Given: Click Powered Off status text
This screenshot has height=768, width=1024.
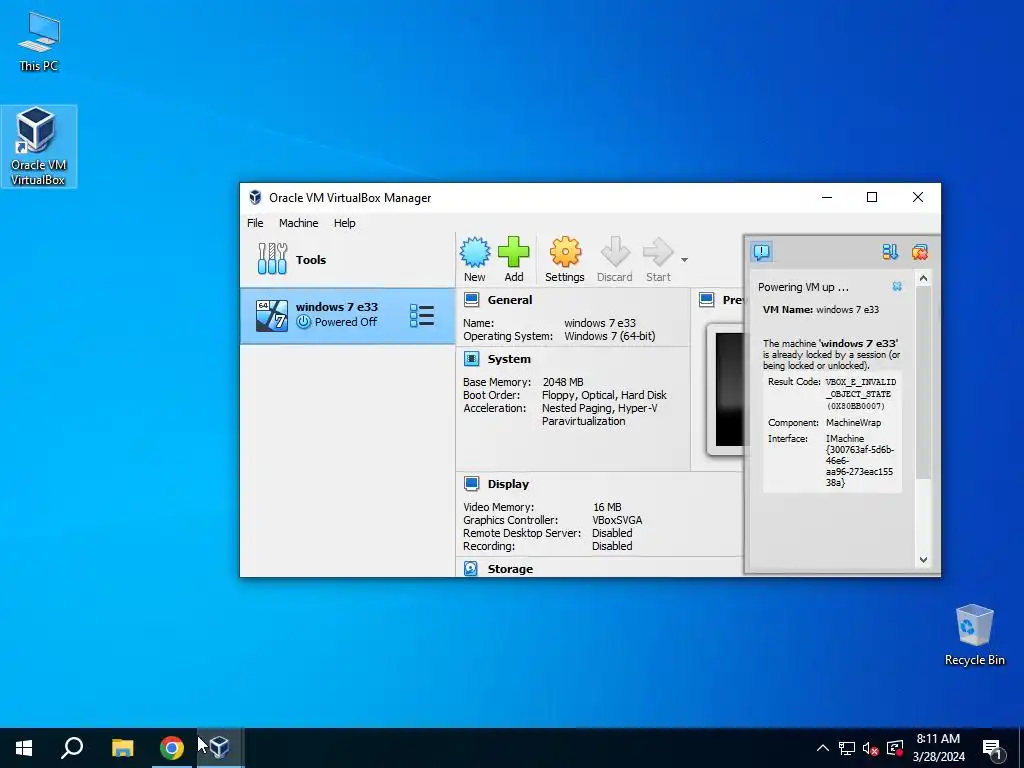Looking at the screenshot, I should 345,322.
